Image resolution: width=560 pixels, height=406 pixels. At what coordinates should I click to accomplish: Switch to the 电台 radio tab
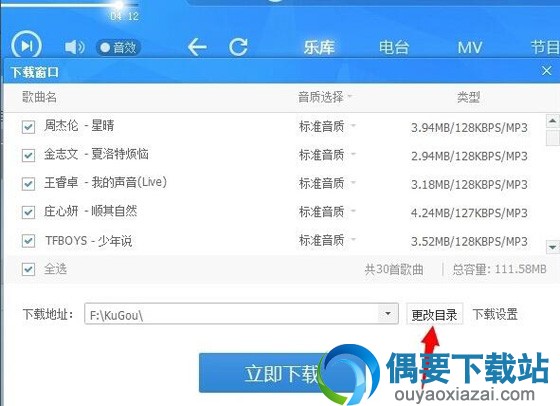pos(394,47)
